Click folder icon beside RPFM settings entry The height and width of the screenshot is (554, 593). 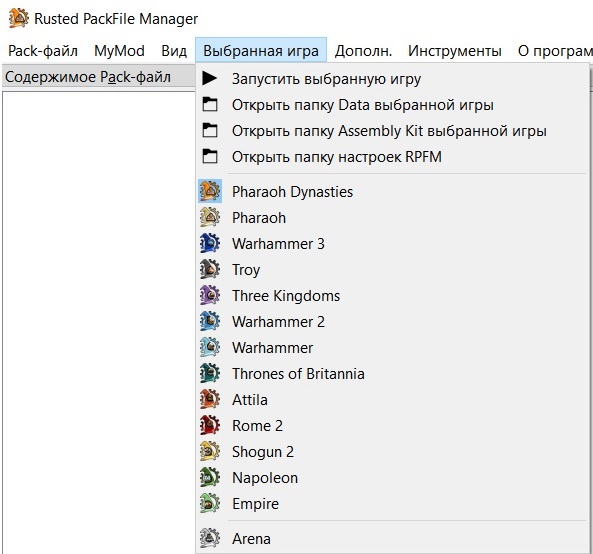click(x=210, y=156)
